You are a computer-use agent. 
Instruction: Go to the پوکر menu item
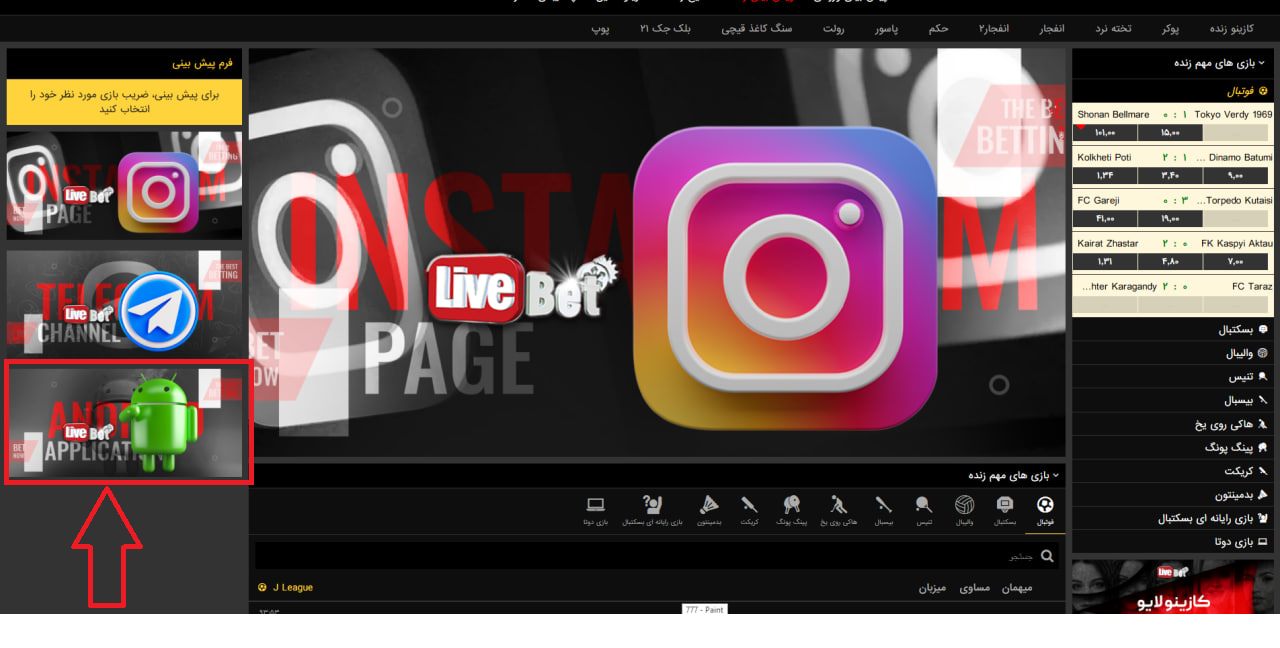[1170, 29]
